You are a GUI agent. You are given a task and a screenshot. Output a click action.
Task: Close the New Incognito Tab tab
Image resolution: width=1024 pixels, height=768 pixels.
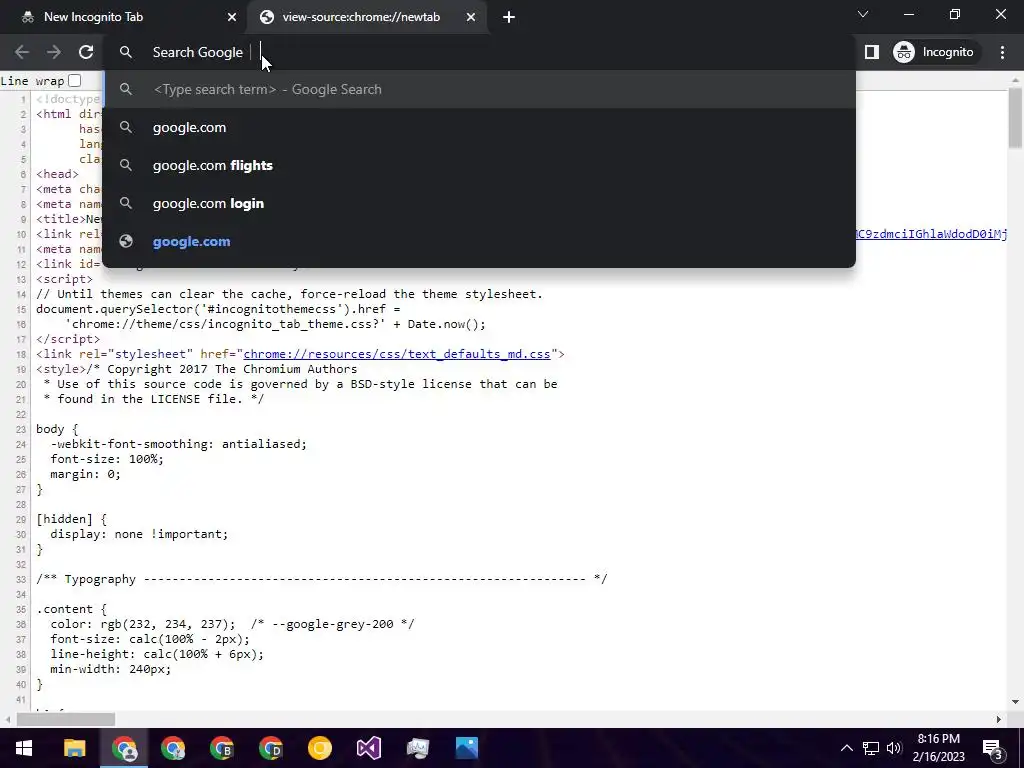pos(232,18)
